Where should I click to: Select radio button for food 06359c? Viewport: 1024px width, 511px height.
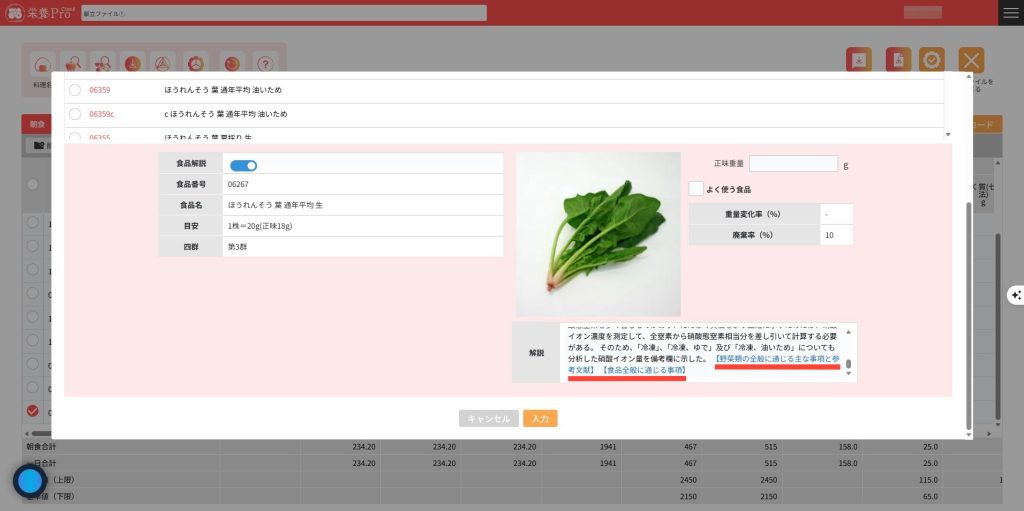click(75, 114)
